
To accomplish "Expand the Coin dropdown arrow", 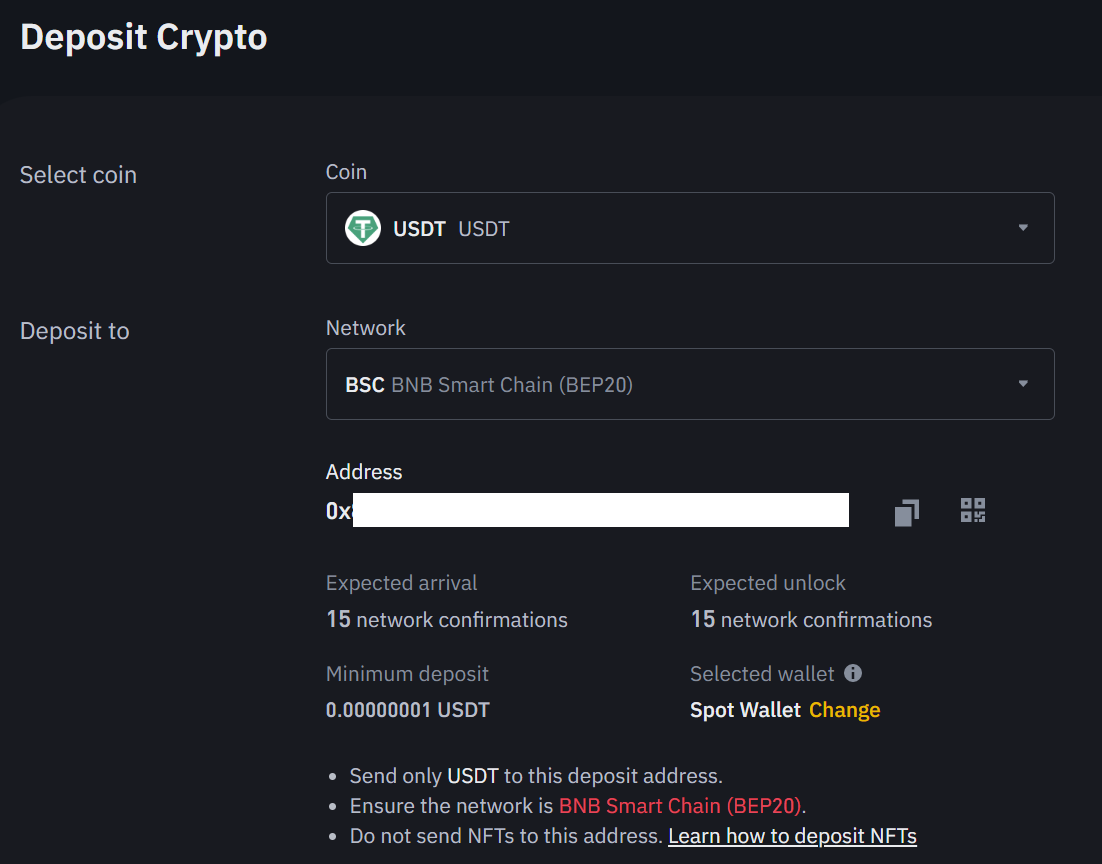I will tap(1023, 228).
